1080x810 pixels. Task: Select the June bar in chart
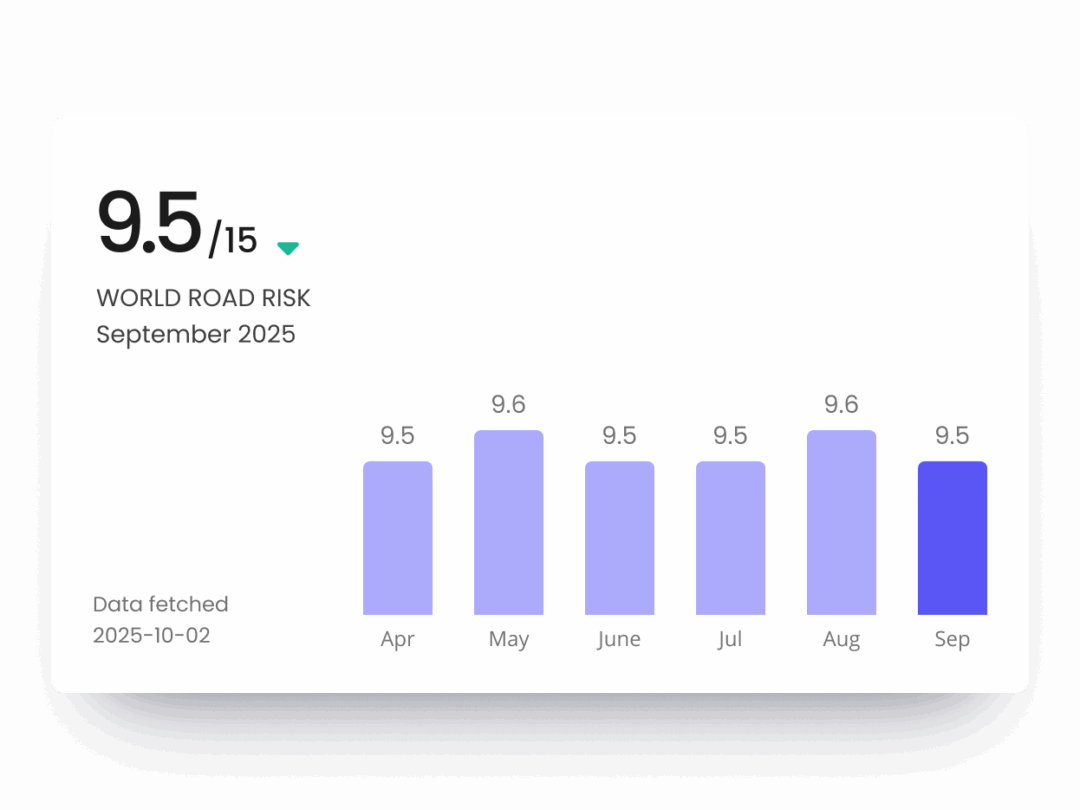pyautogui.click(x=620, y=538)
